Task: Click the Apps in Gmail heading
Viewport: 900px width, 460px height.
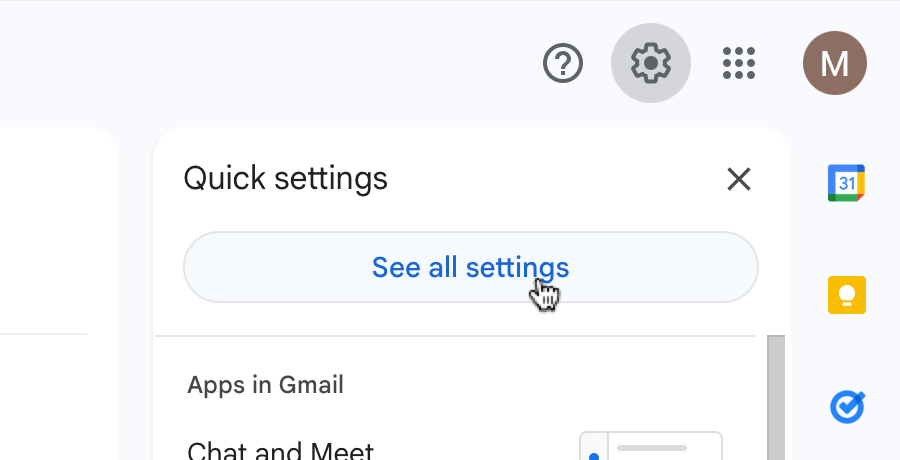Action: click(265, 385)
